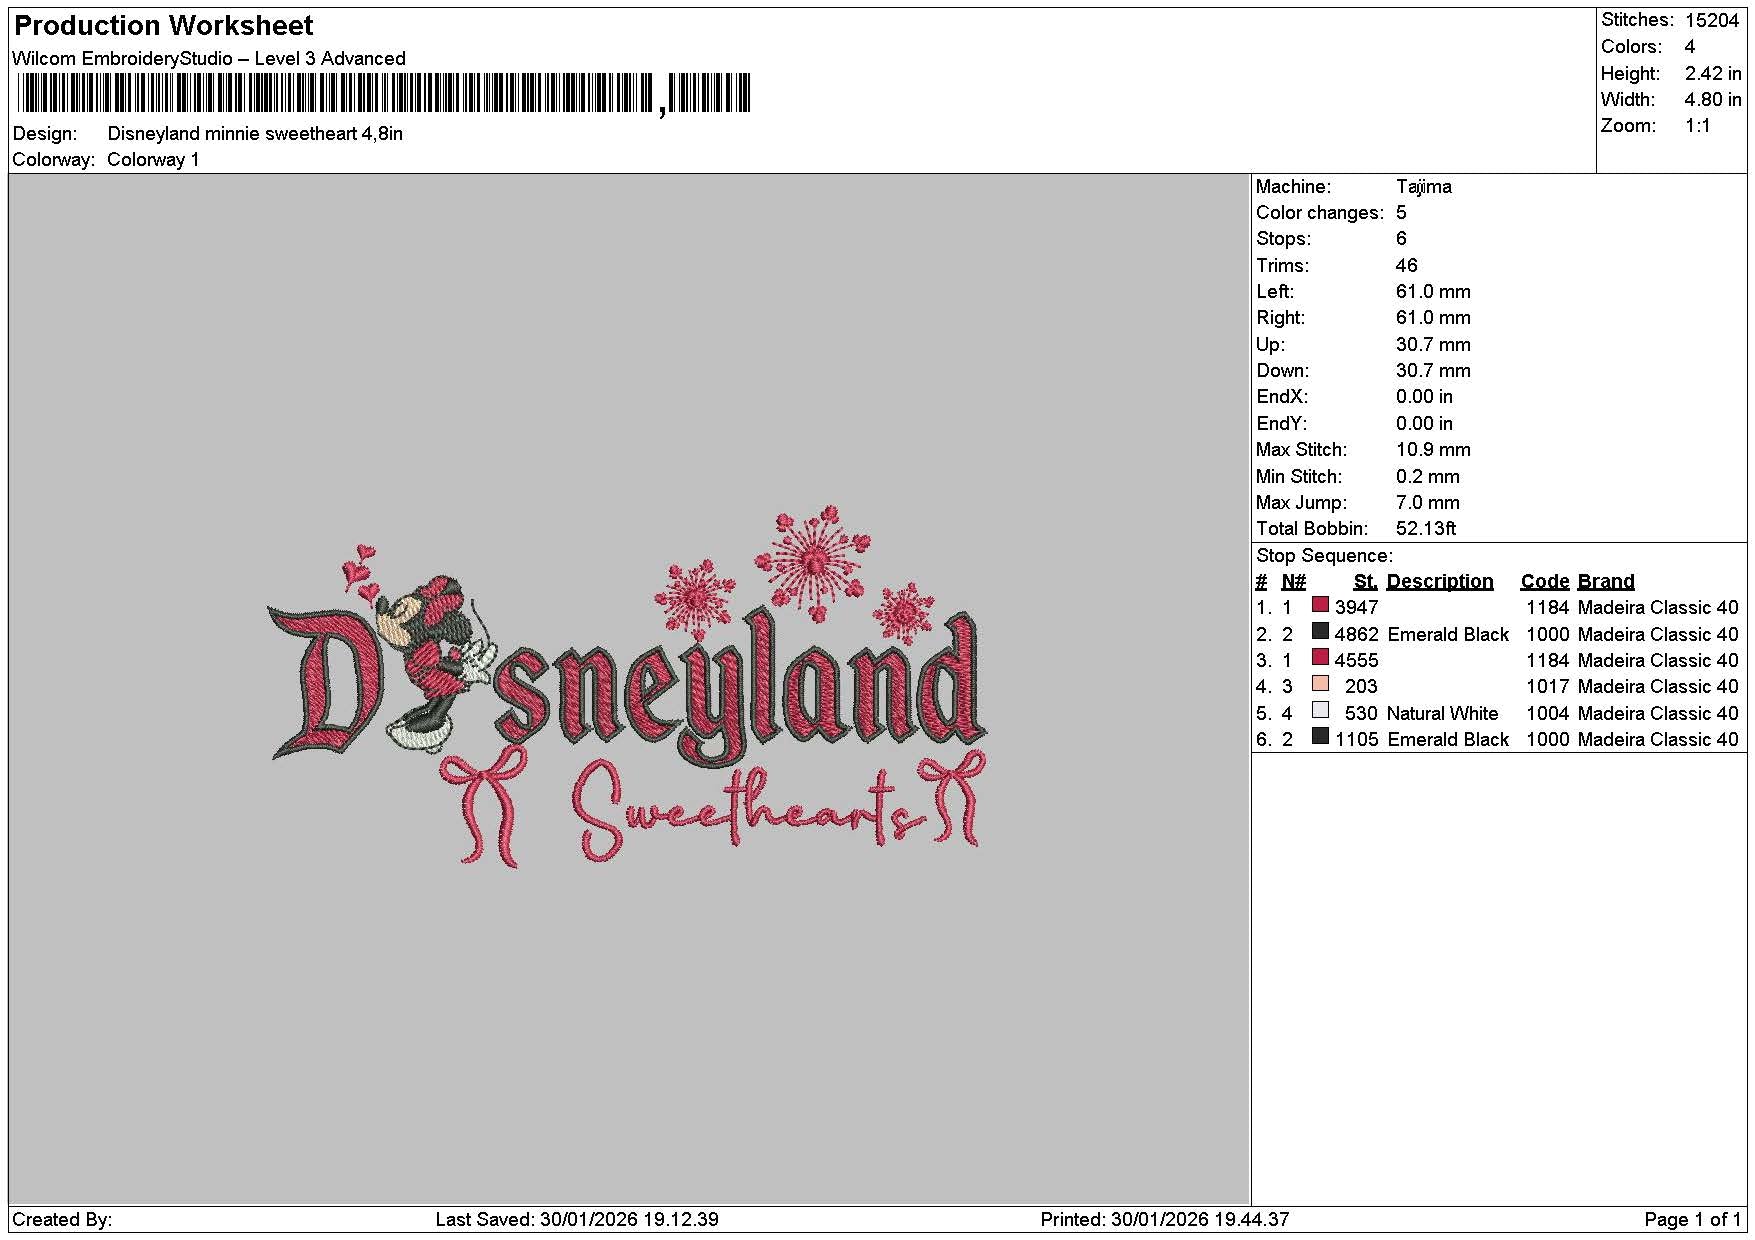Viewport: 1755px width, 1240px height.
Task: Select the Color changes value '5'
Action: coord(1401,213)
